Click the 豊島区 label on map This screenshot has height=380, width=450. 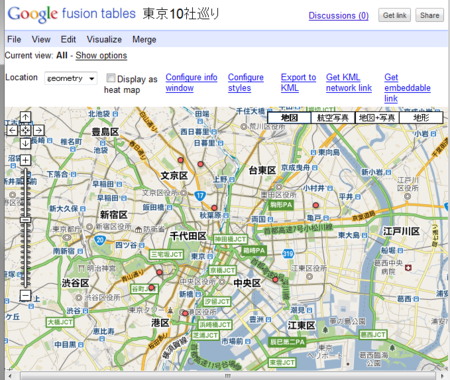point(105,132)
